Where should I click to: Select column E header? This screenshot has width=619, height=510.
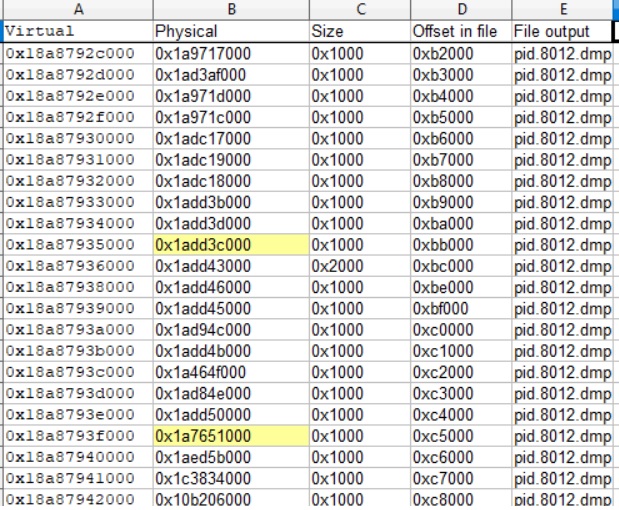561,9
